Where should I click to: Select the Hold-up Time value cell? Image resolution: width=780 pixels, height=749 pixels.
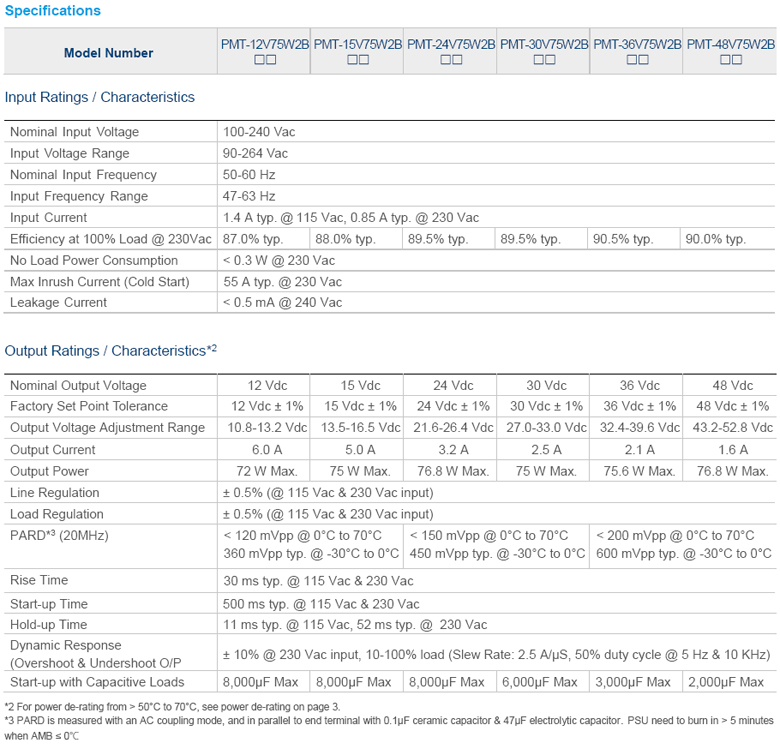click(x=355, y=624)
